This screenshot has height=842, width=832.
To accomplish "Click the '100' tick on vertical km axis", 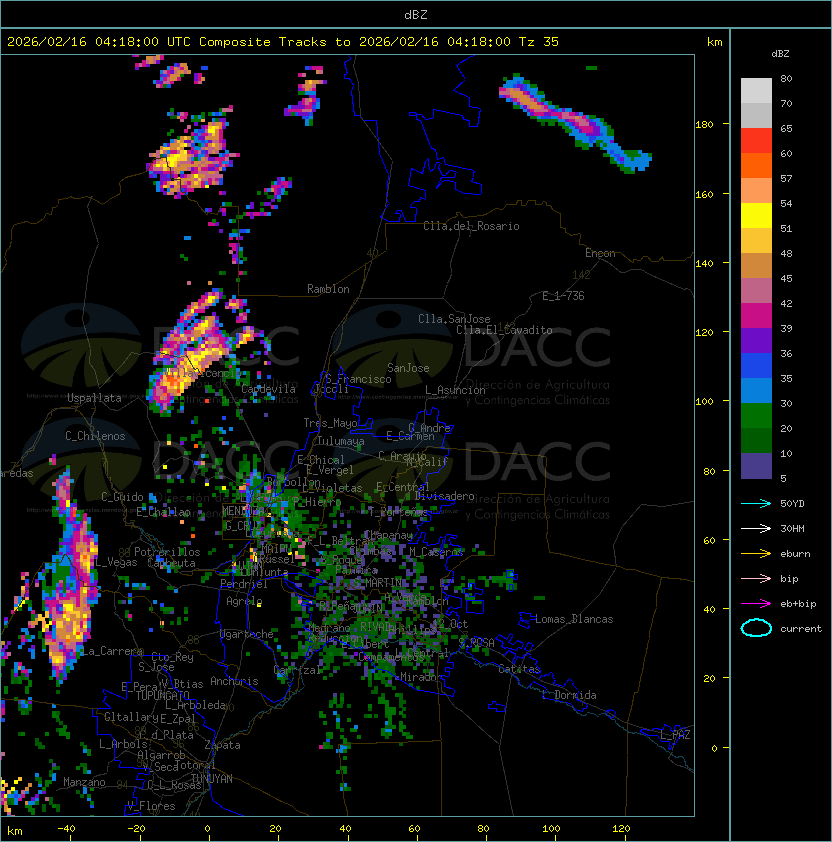I will click(704, 402).
